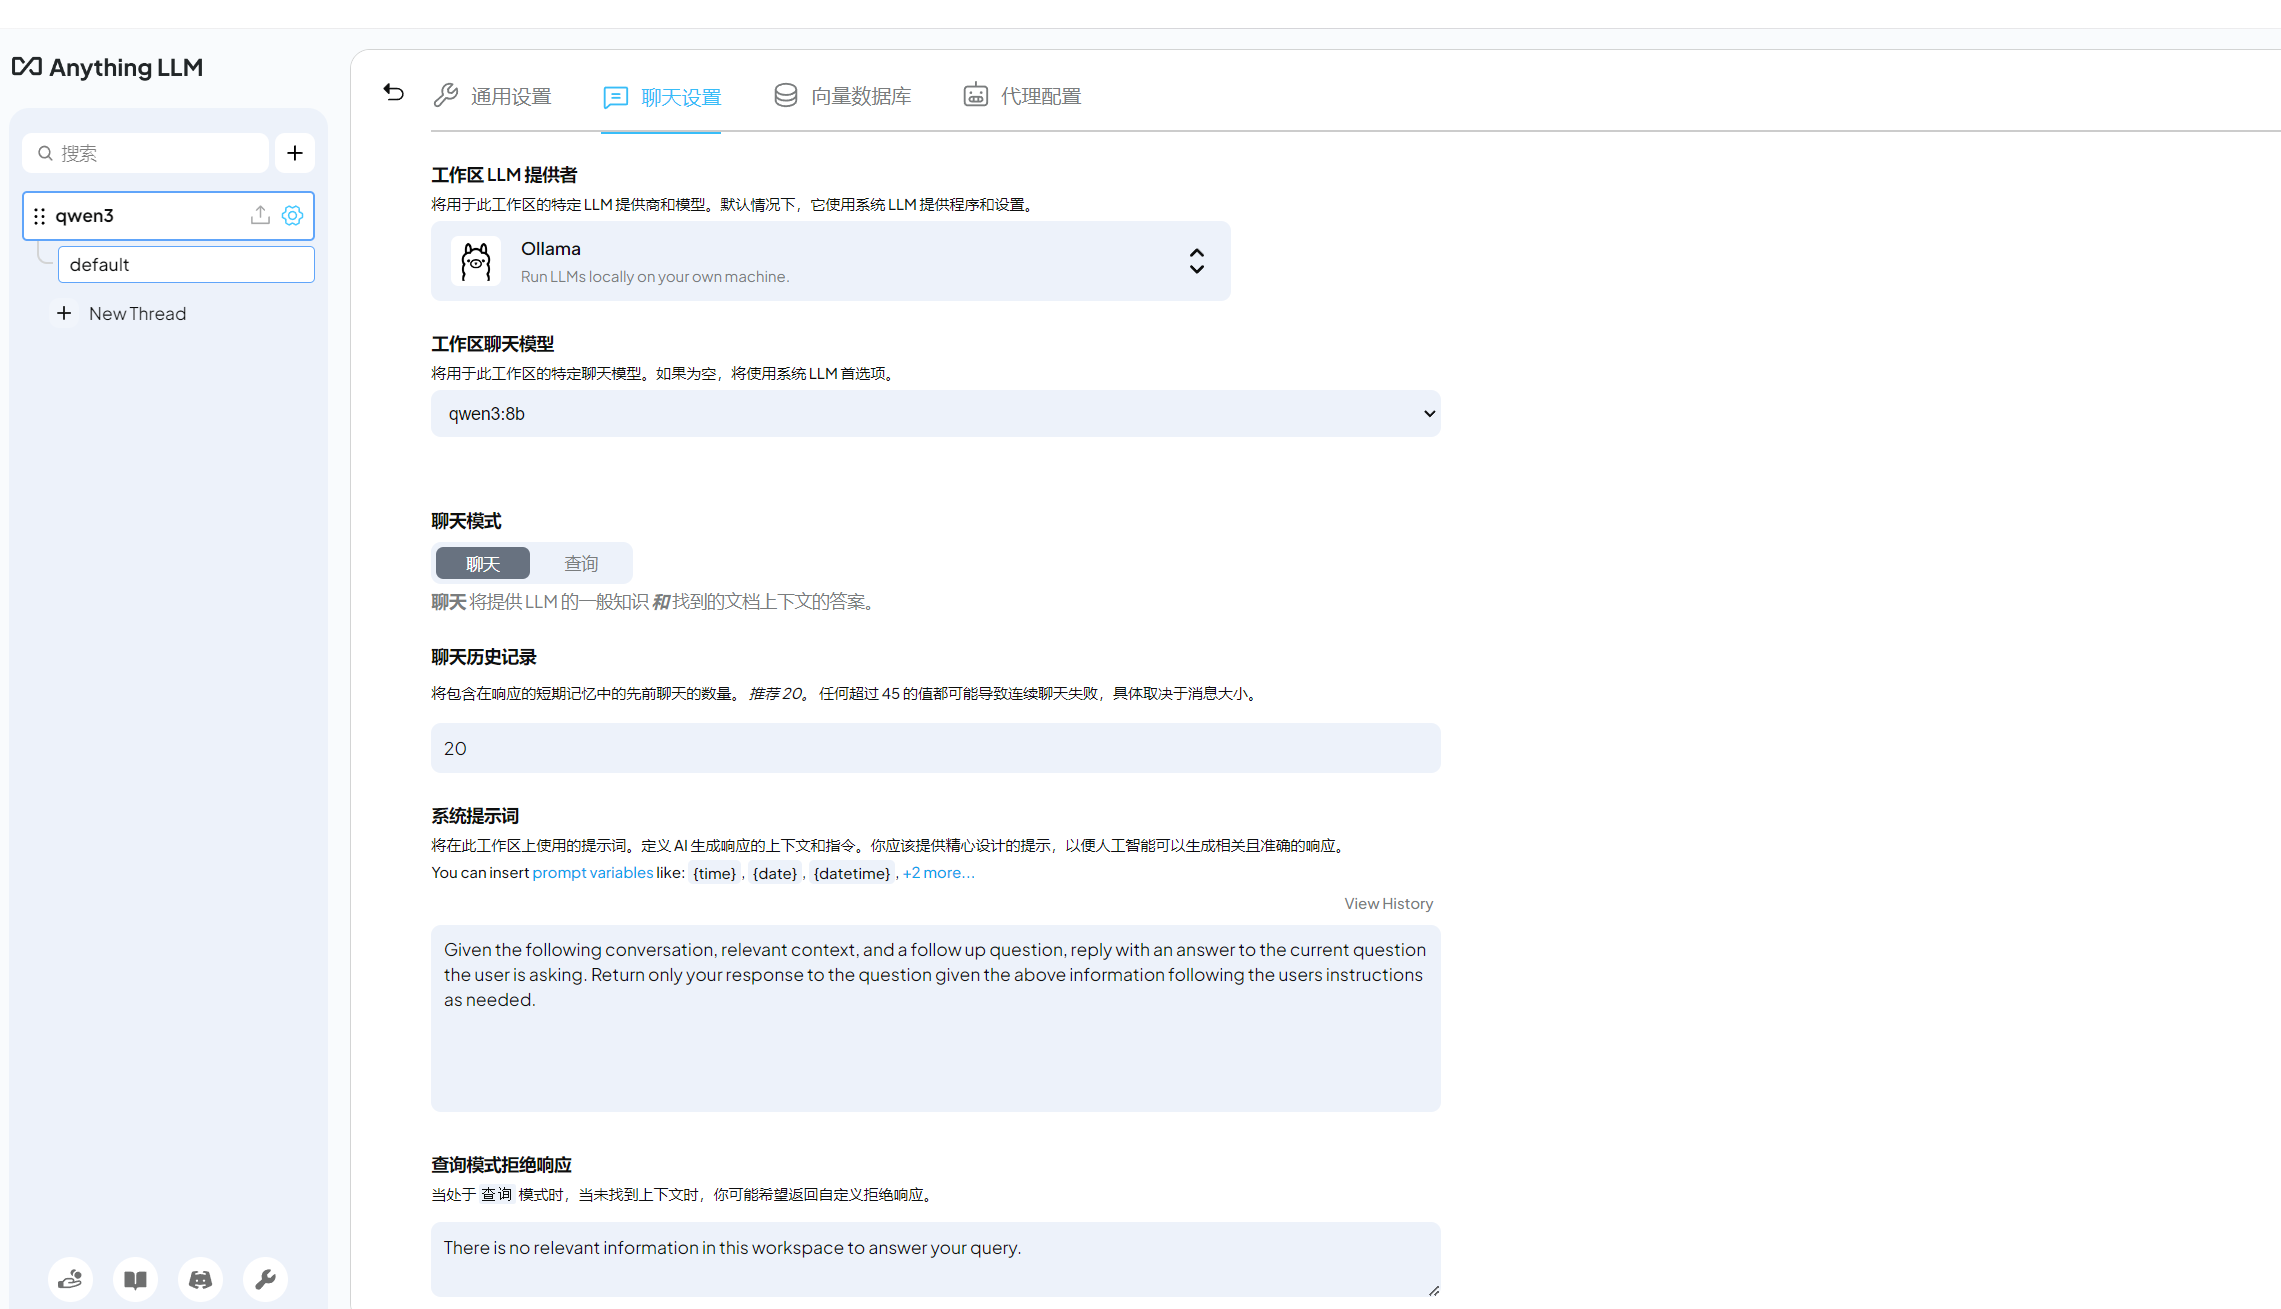The height and width of the screenshot is (1309, 2281).
Task: Click the back arrow icon
Action: 394,93
